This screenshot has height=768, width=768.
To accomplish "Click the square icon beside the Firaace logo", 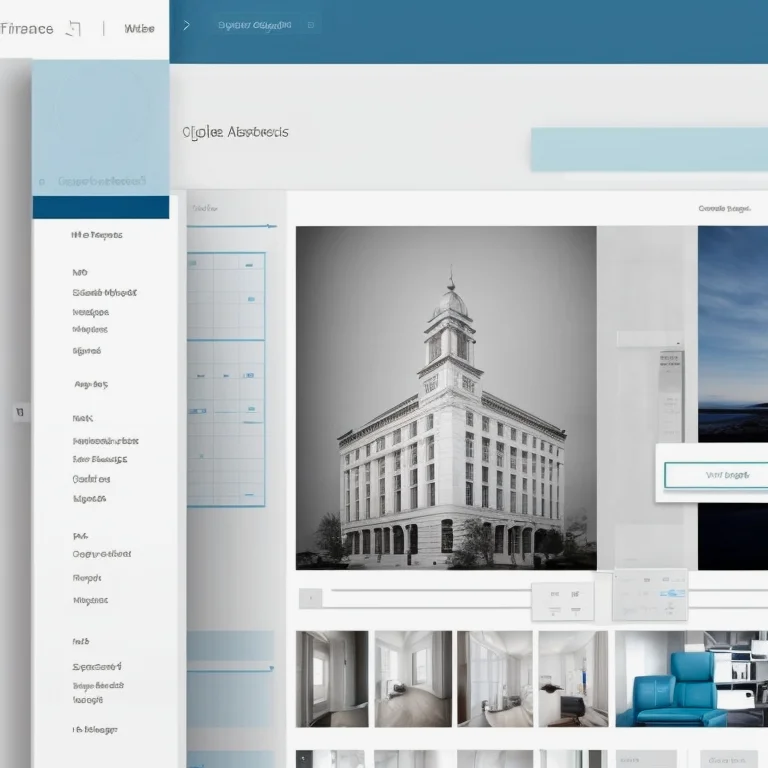I will [x=73, y=29].
